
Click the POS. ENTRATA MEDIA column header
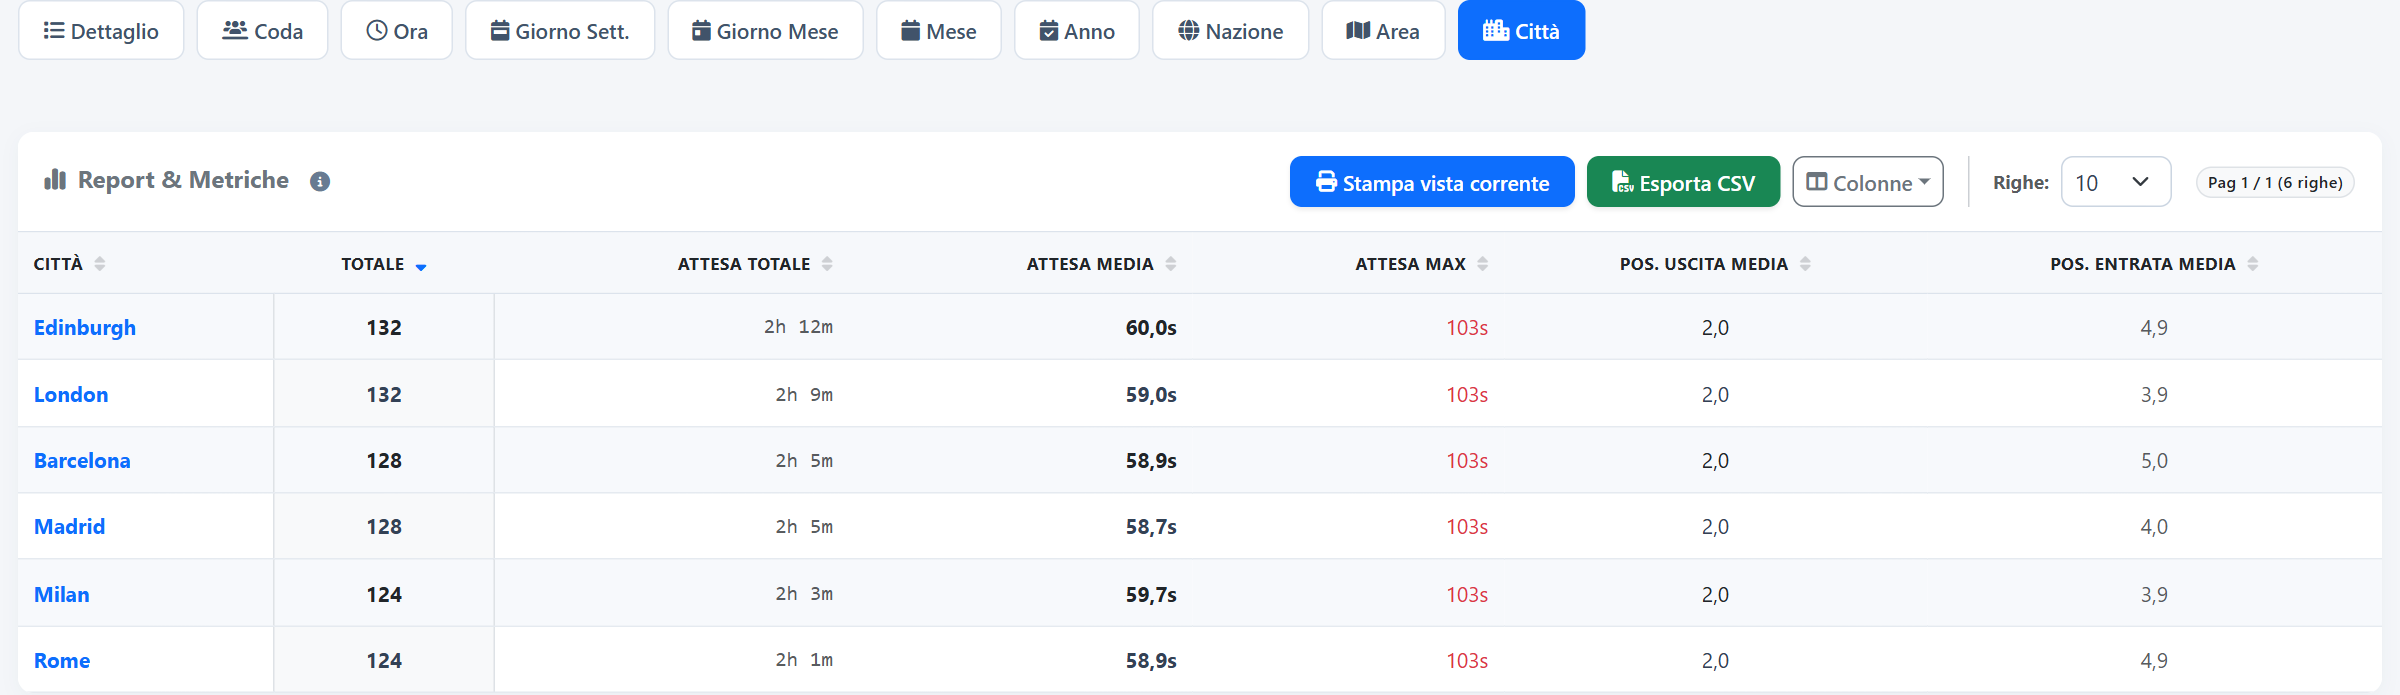click(x=2154, y=264)
